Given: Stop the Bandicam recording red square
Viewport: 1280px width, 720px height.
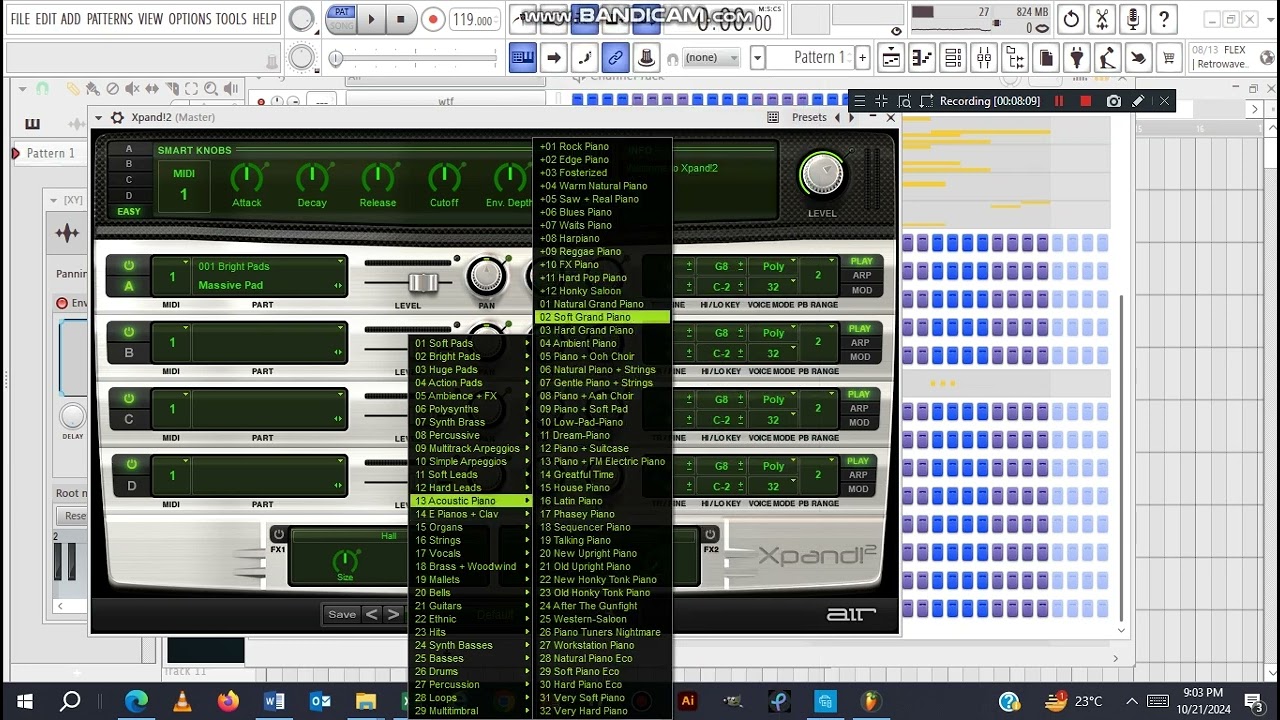Looking at the screenshot, I should click(x=1086, y=101).
